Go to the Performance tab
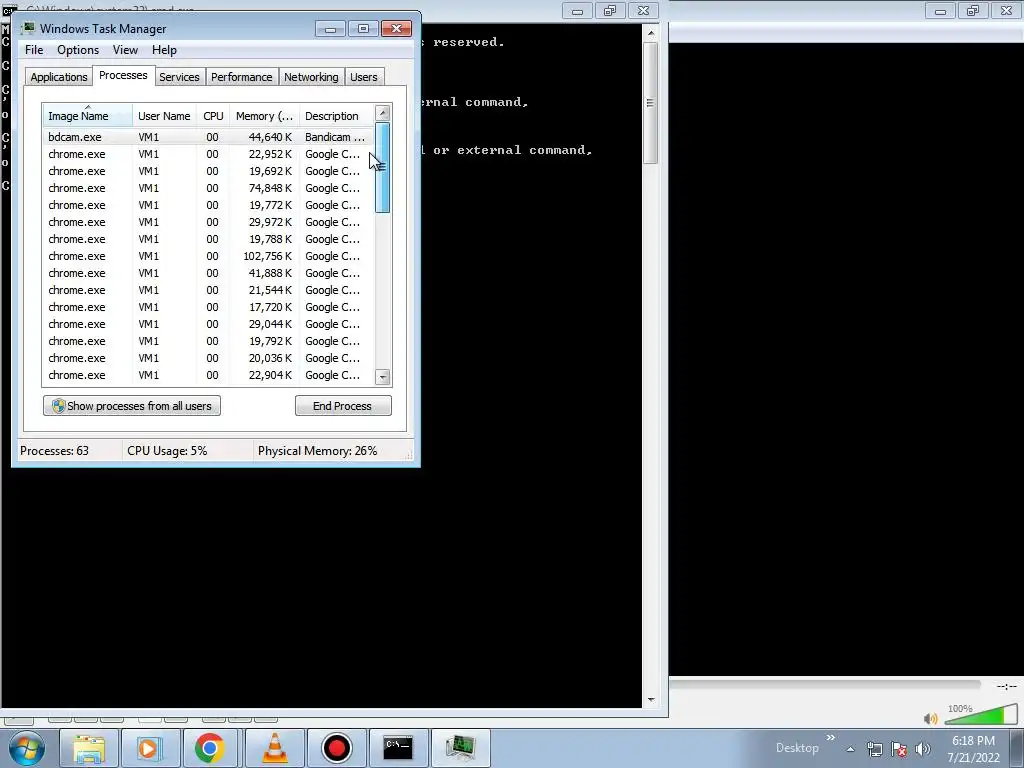 (x=241, y=77)
